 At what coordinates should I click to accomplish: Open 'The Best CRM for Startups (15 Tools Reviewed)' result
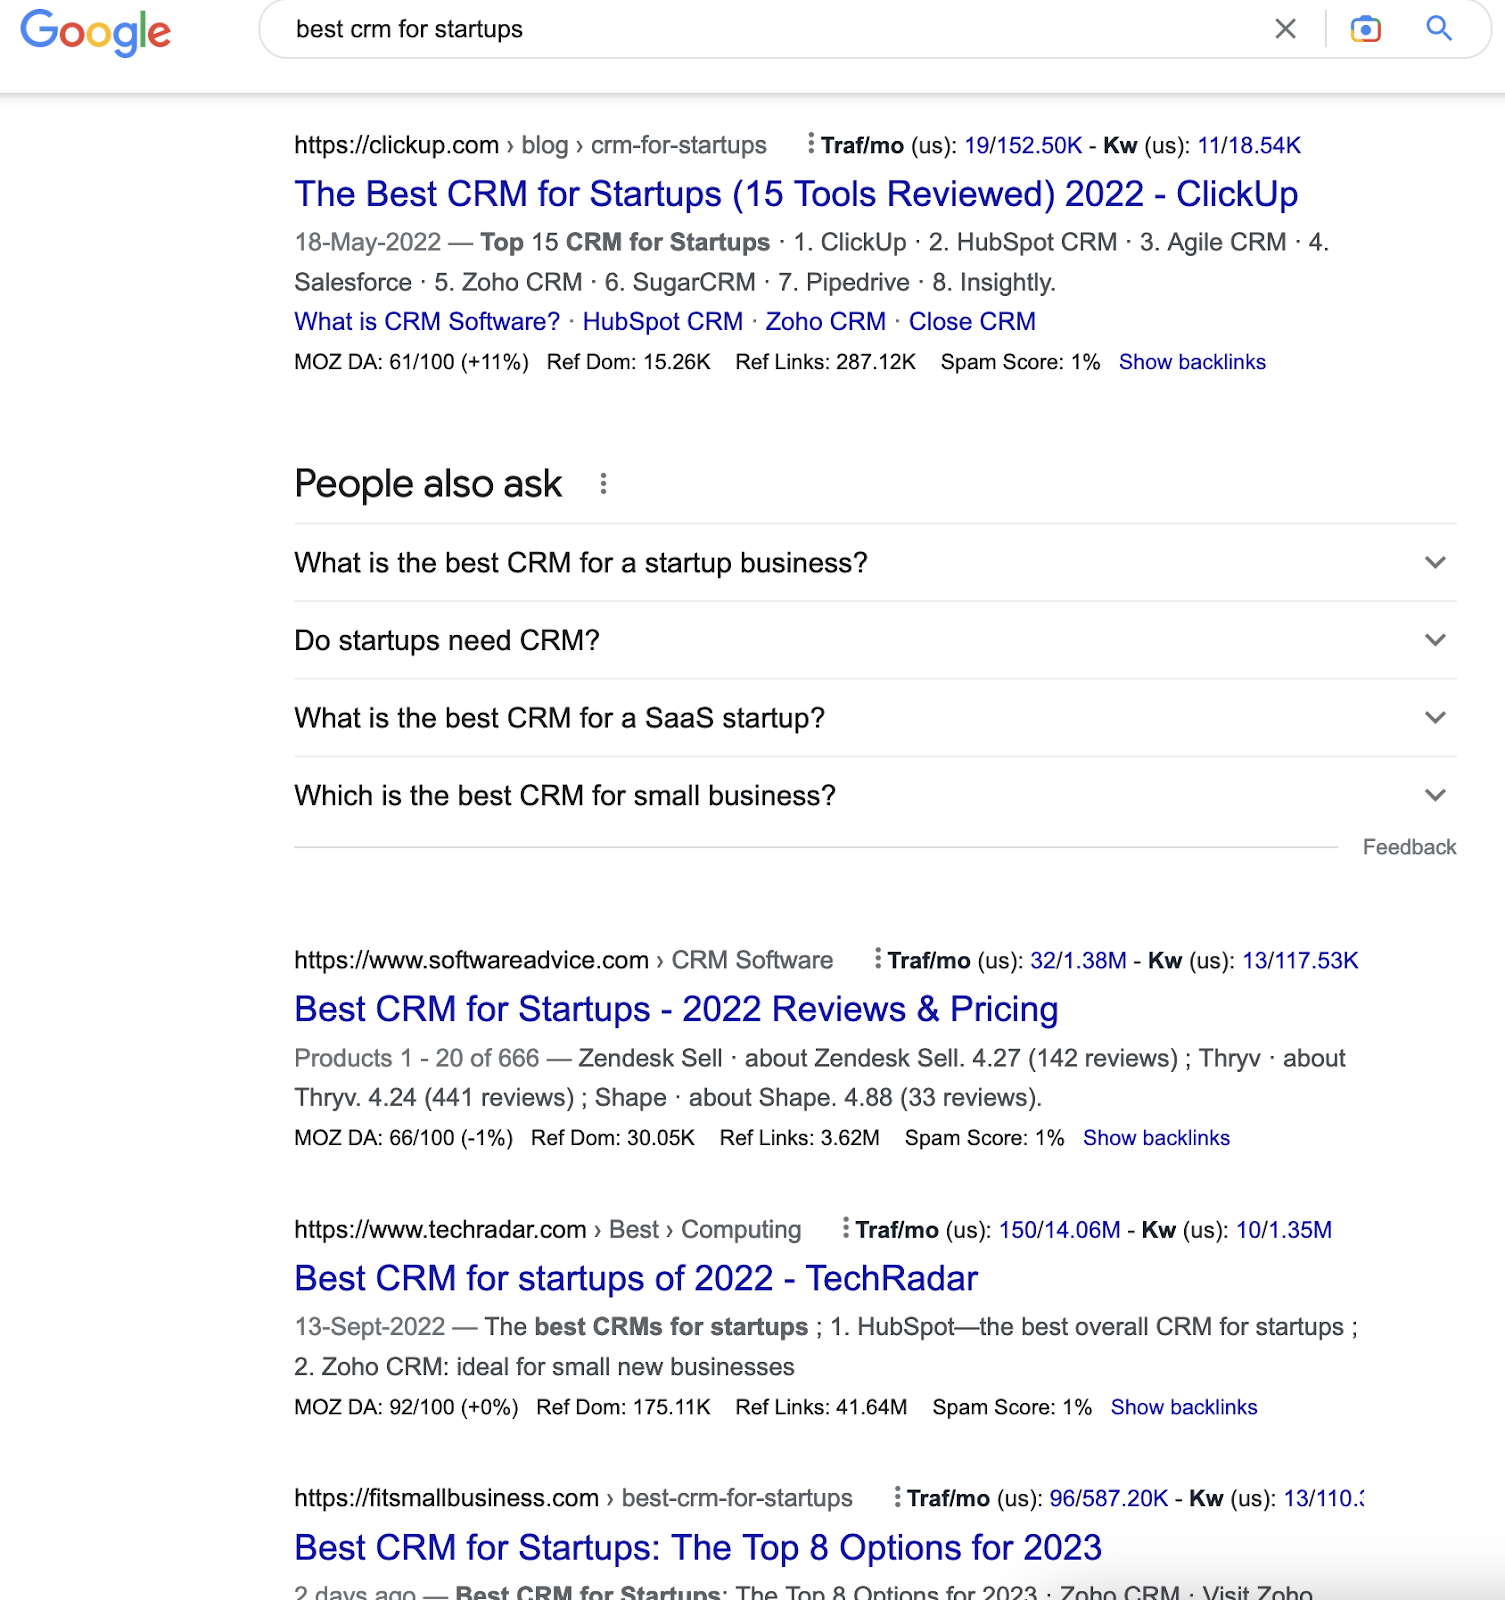[x=796, y=194]
